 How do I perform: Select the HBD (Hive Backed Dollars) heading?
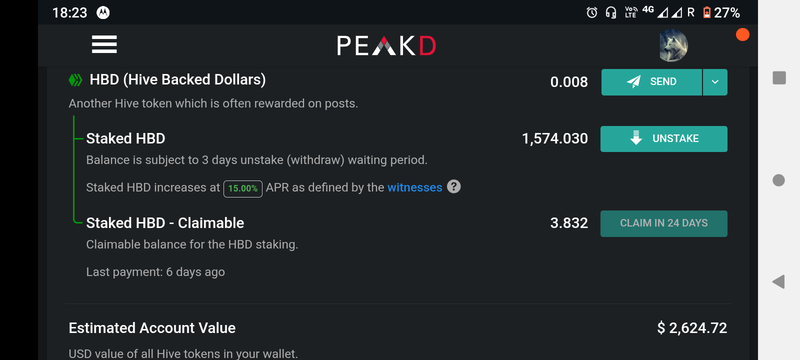(178, 80)
